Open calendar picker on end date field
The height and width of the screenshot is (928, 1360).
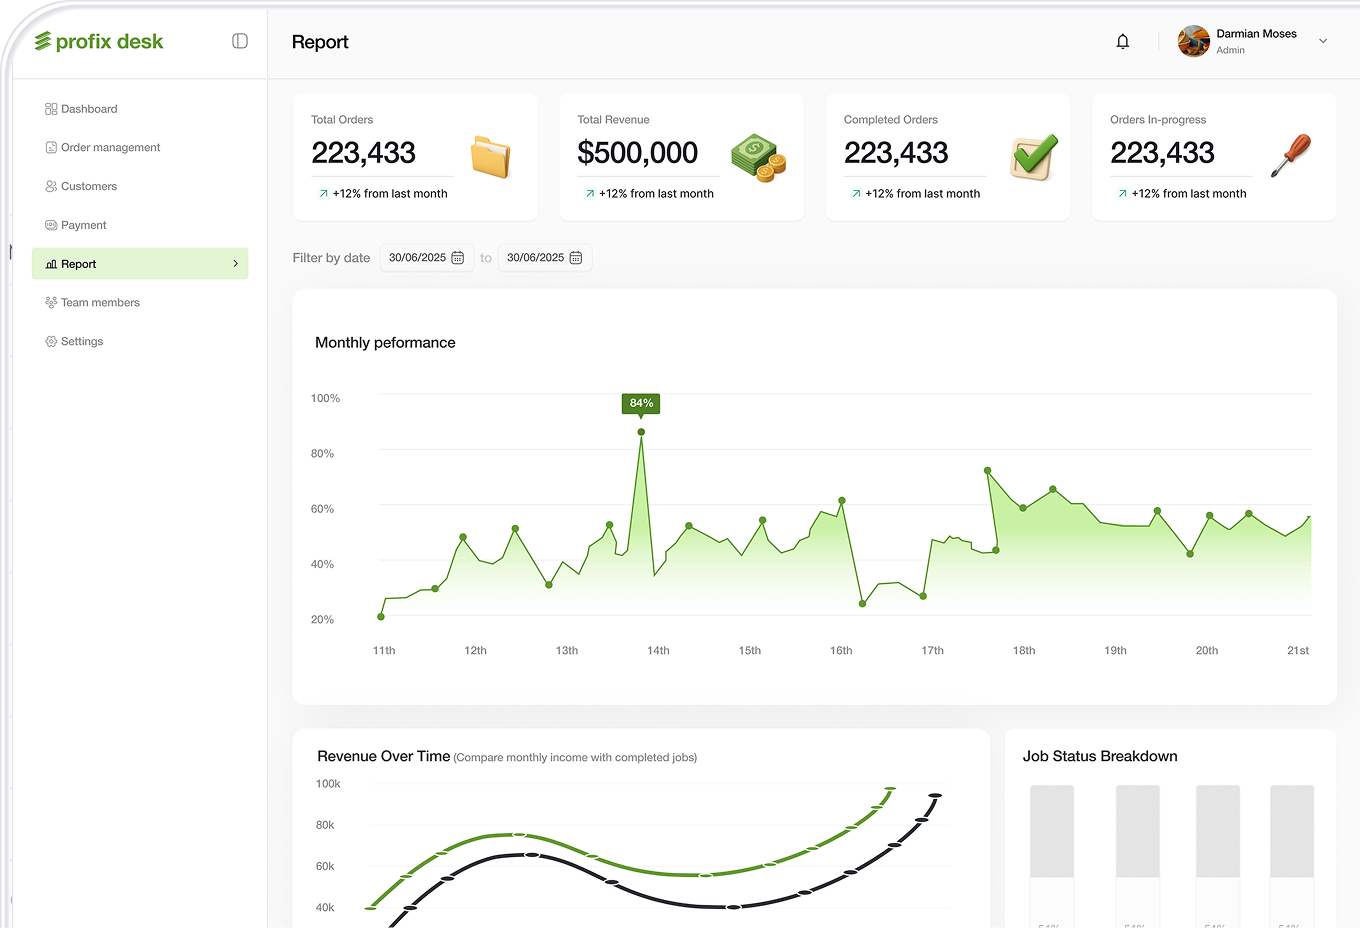[576, 258]
